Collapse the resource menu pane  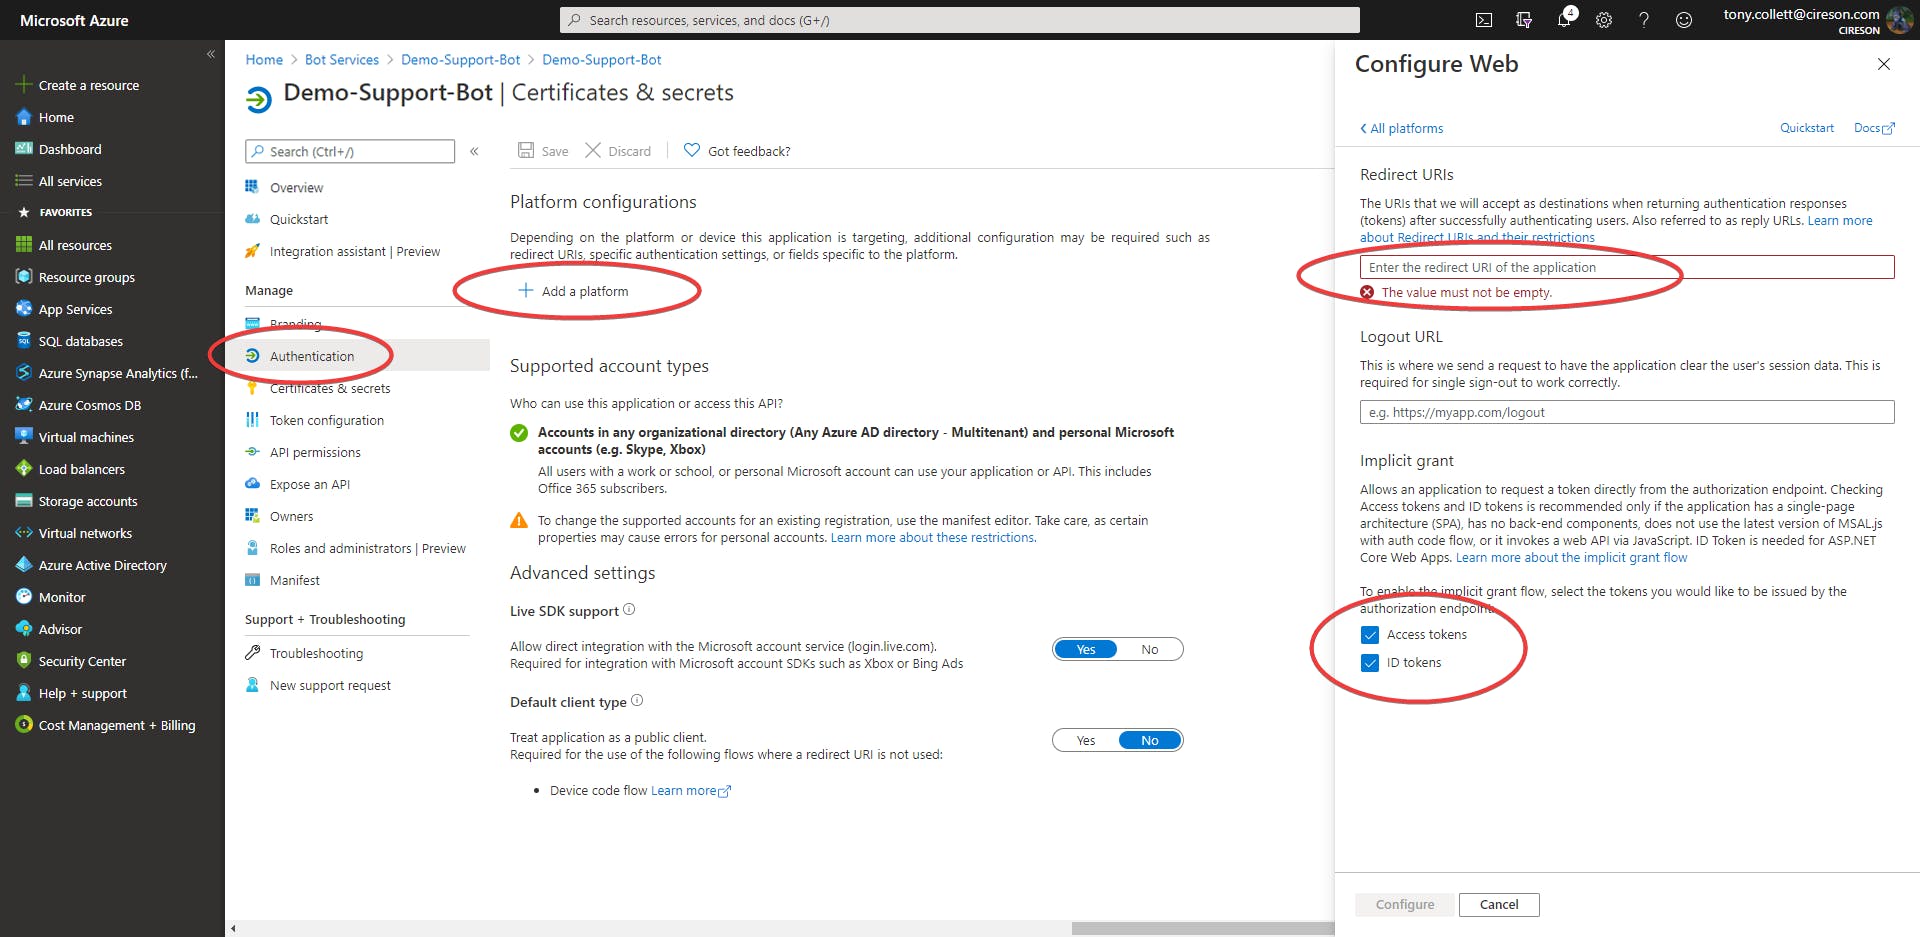coord(474,151)
